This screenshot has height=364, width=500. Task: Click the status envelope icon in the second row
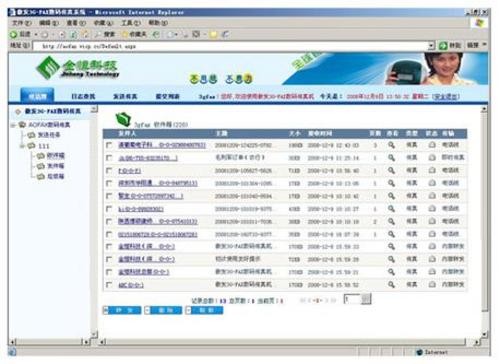(x=432, y=158)
